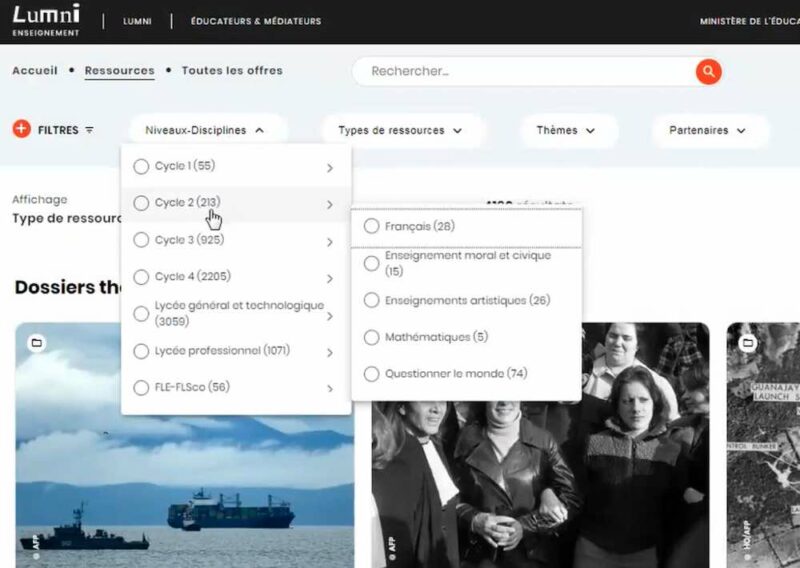Collapse the Niveaux-Disciplines dropdown
The height and width of the screenshot is (568, 800).
coord(205,130)
